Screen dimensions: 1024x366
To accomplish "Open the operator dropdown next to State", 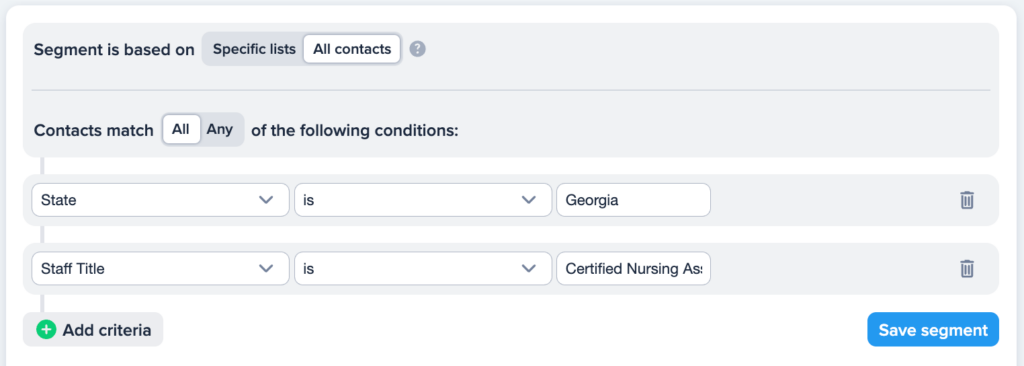I will pos(423,200).
